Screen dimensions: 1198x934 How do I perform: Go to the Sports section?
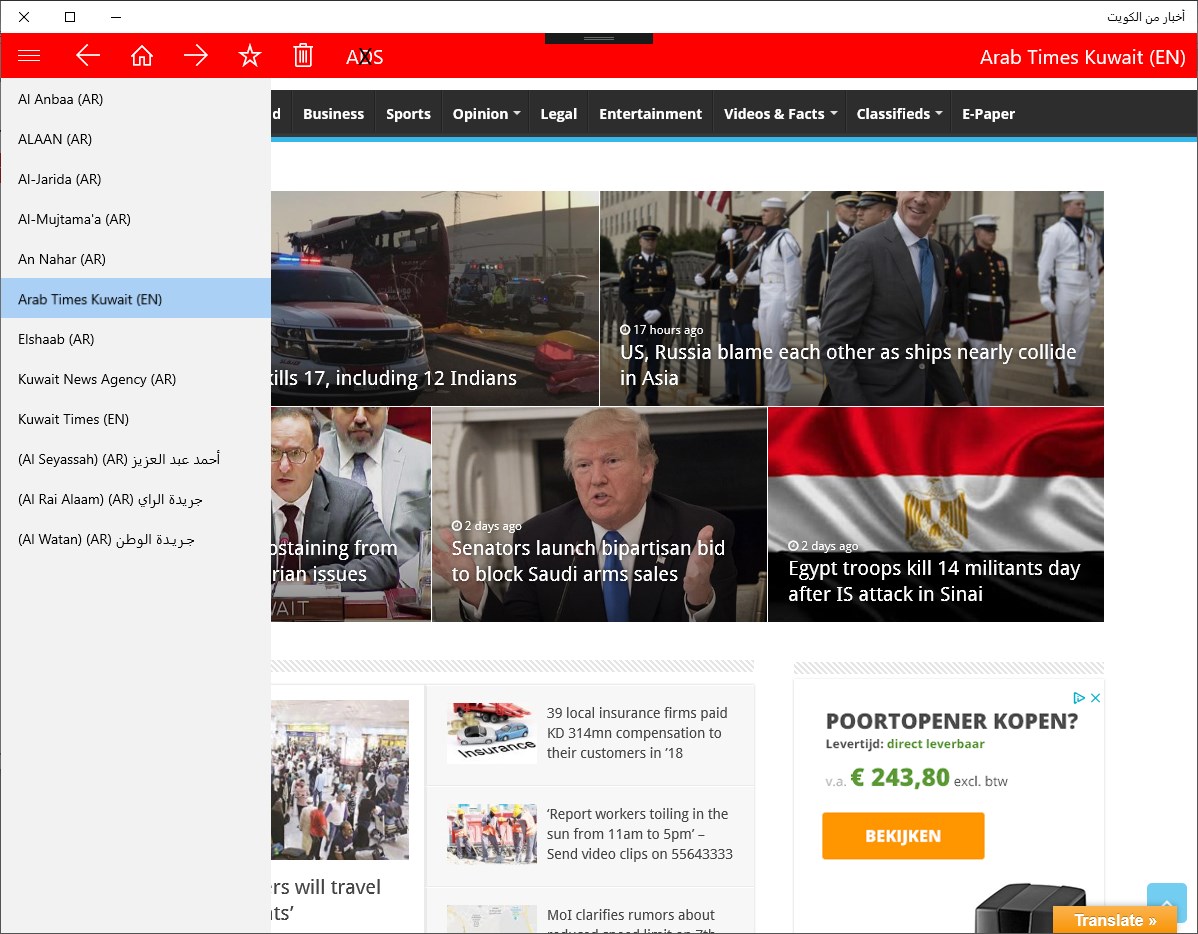pos(408,114)
